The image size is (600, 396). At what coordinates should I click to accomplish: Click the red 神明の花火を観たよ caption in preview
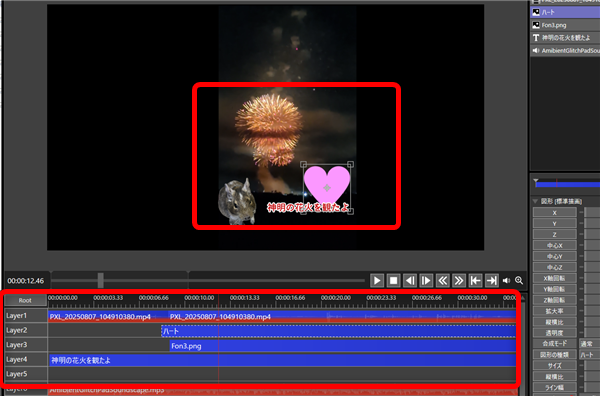(x=308, y=208)
